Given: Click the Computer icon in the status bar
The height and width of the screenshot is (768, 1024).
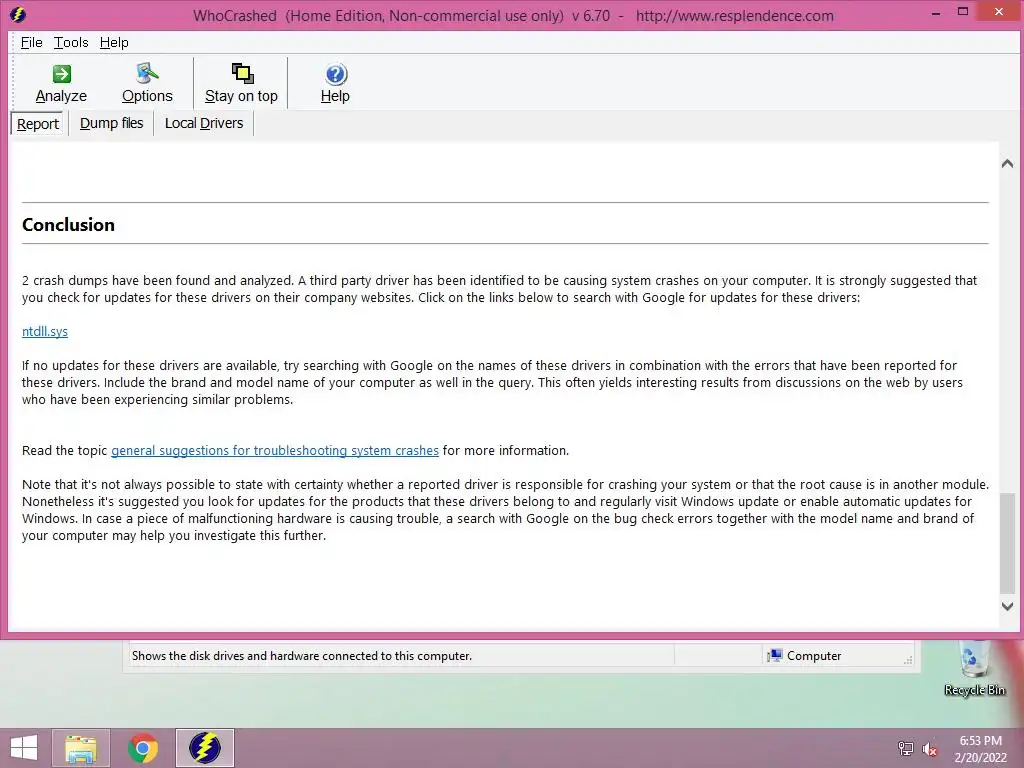Looking at the screenshot, I should pyautogui.click(x=775, y=656).
